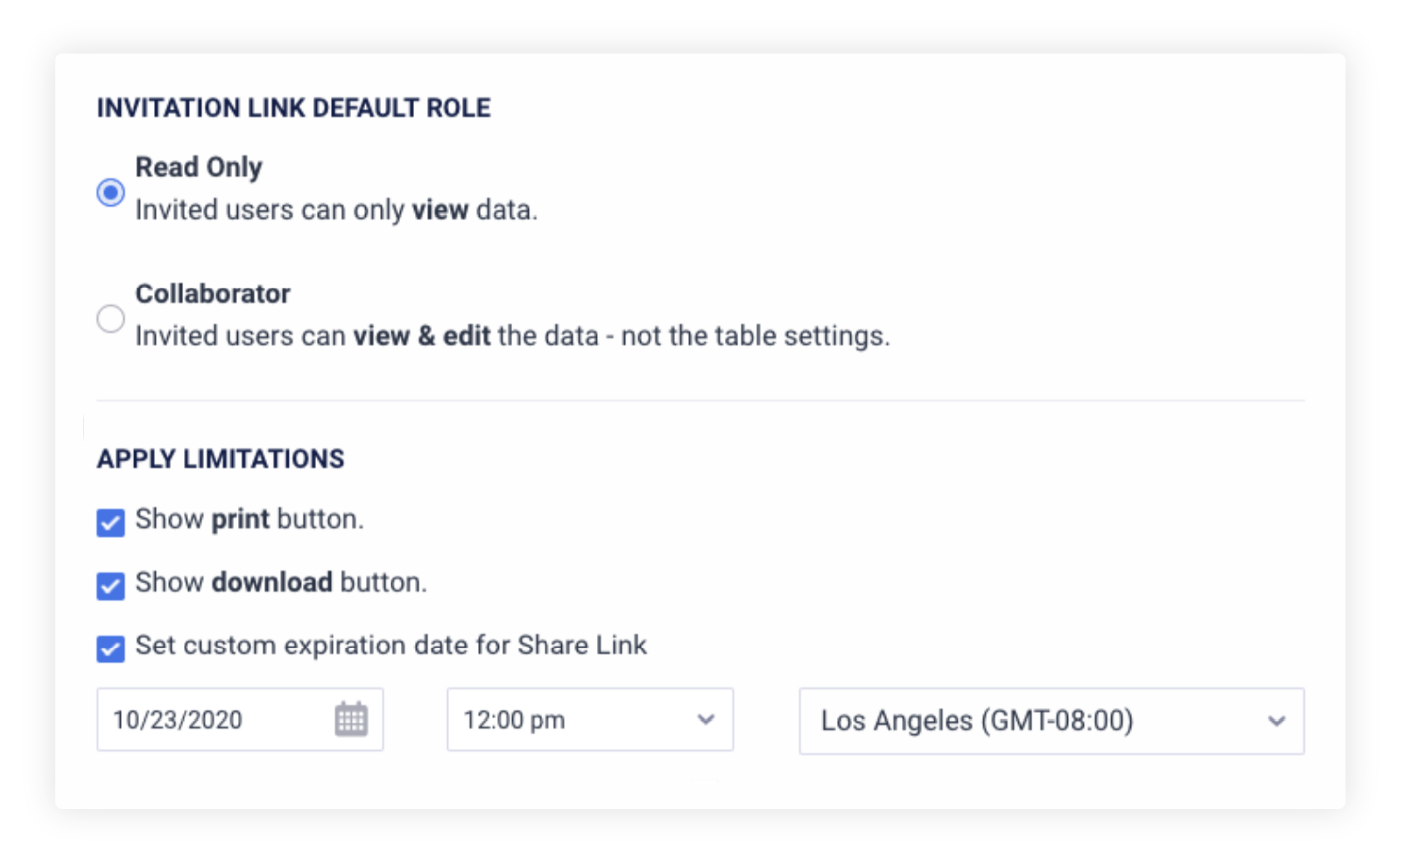
Task: Click the chevron arrow in the time selector
Action: coord(706,719)
